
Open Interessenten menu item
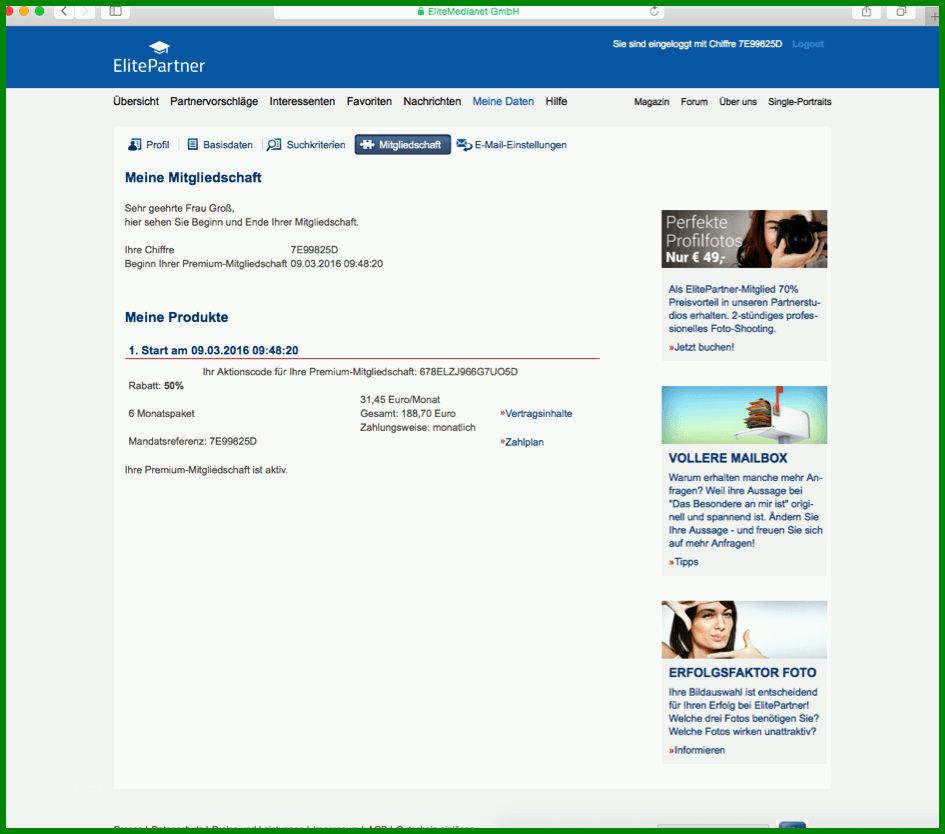click(x=302, y=101)
